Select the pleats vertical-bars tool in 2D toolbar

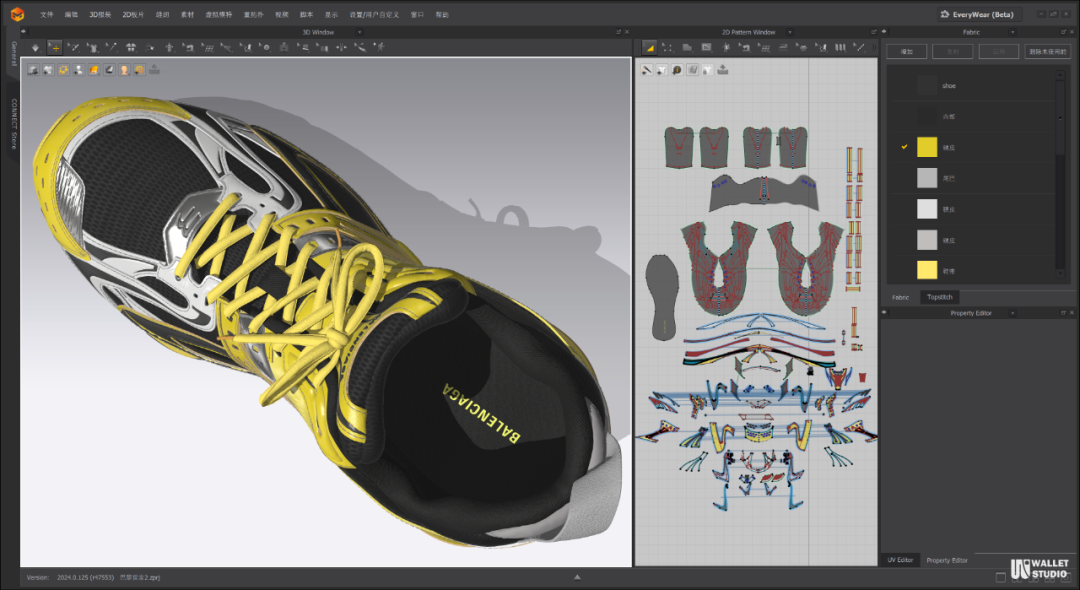click(x=840, y=48)
